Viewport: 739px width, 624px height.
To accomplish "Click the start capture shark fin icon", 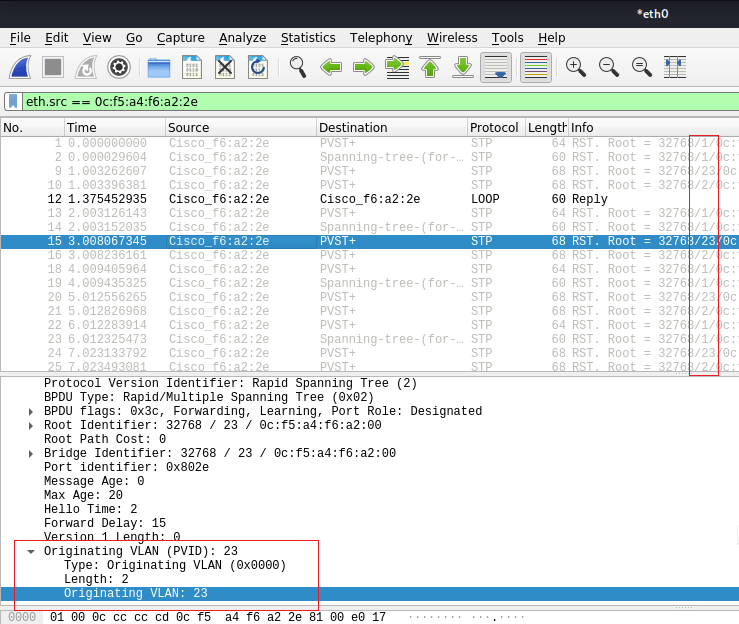I will tap(21, 67).
